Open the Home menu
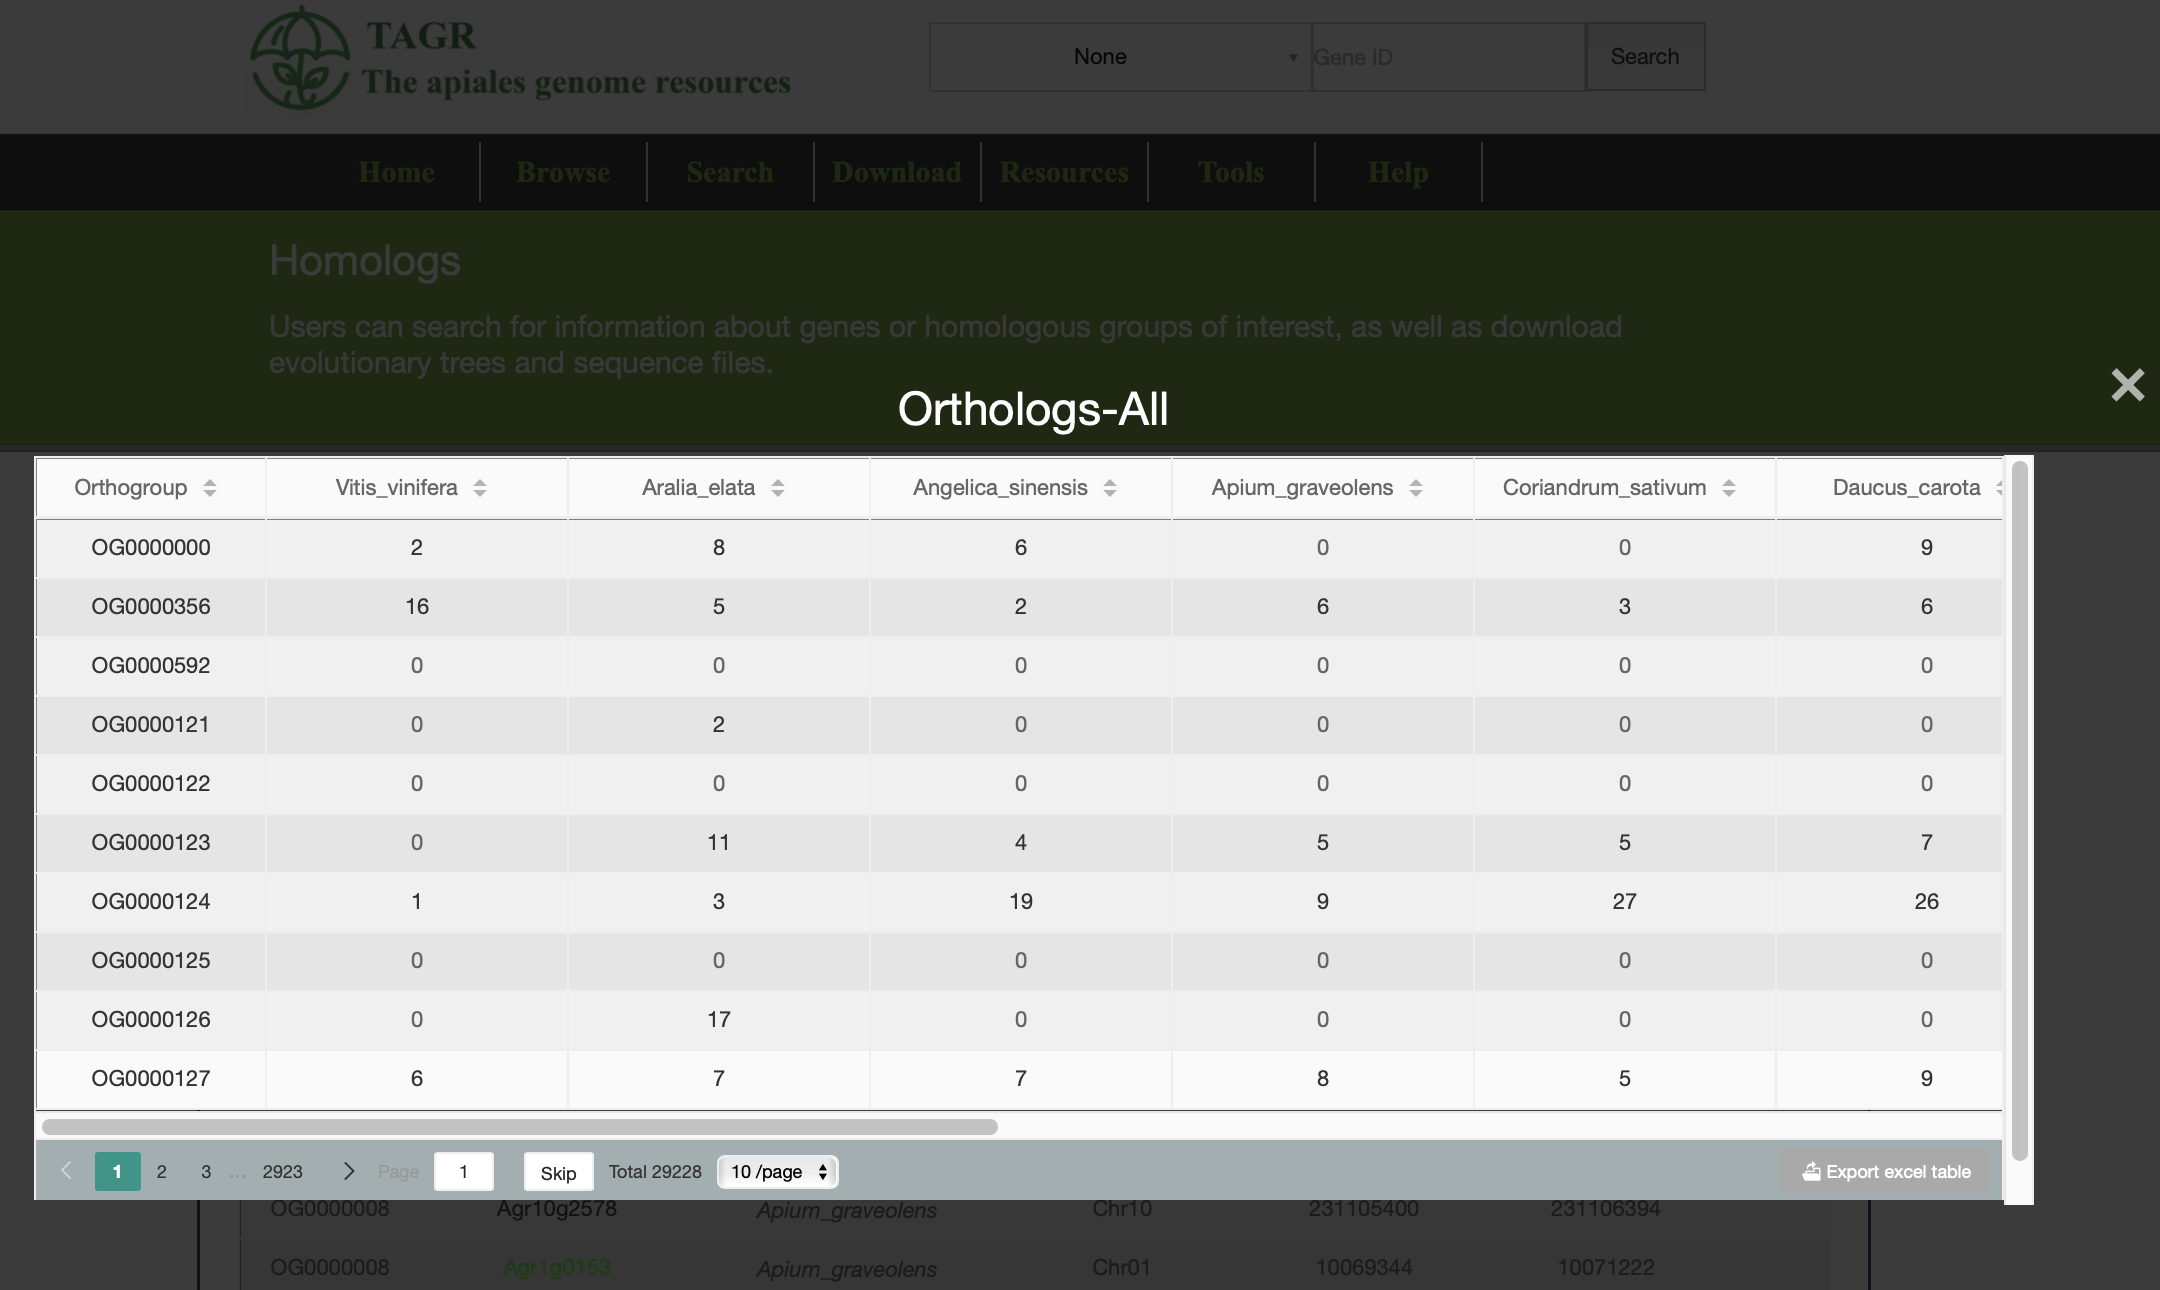2160x1290 pixels. click(396, 172)
